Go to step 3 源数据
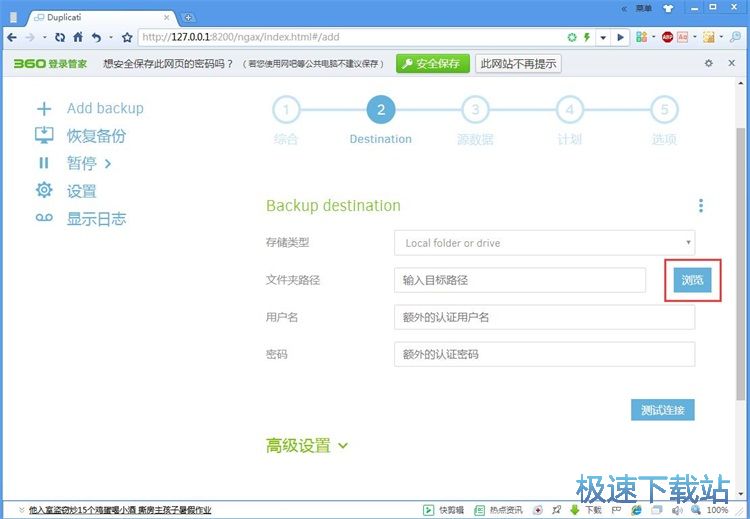This screenshot has width=750, height=519. (x=475, y=110)
